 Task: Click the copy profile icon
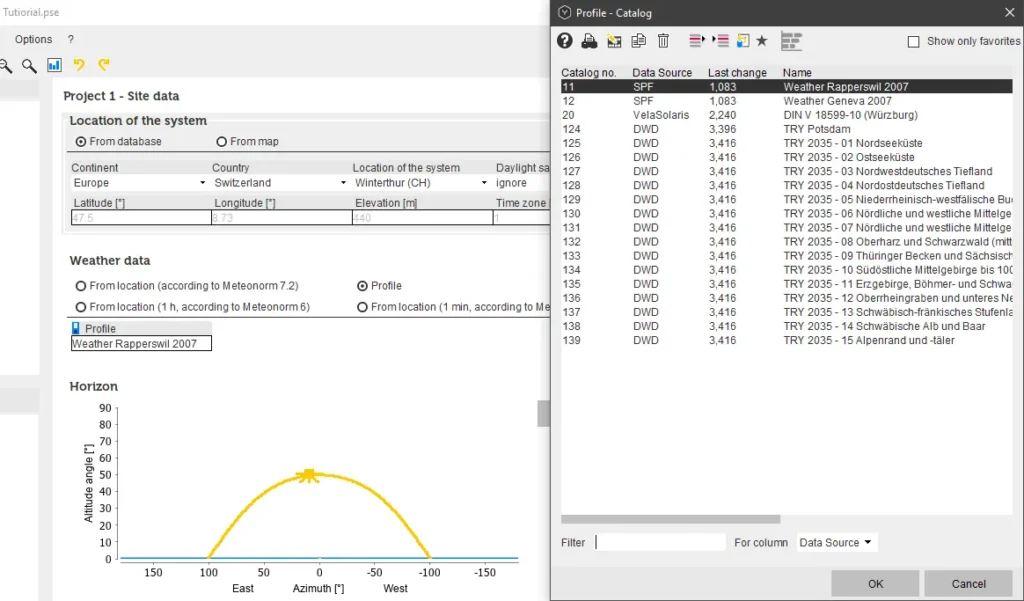click(638, 41)
